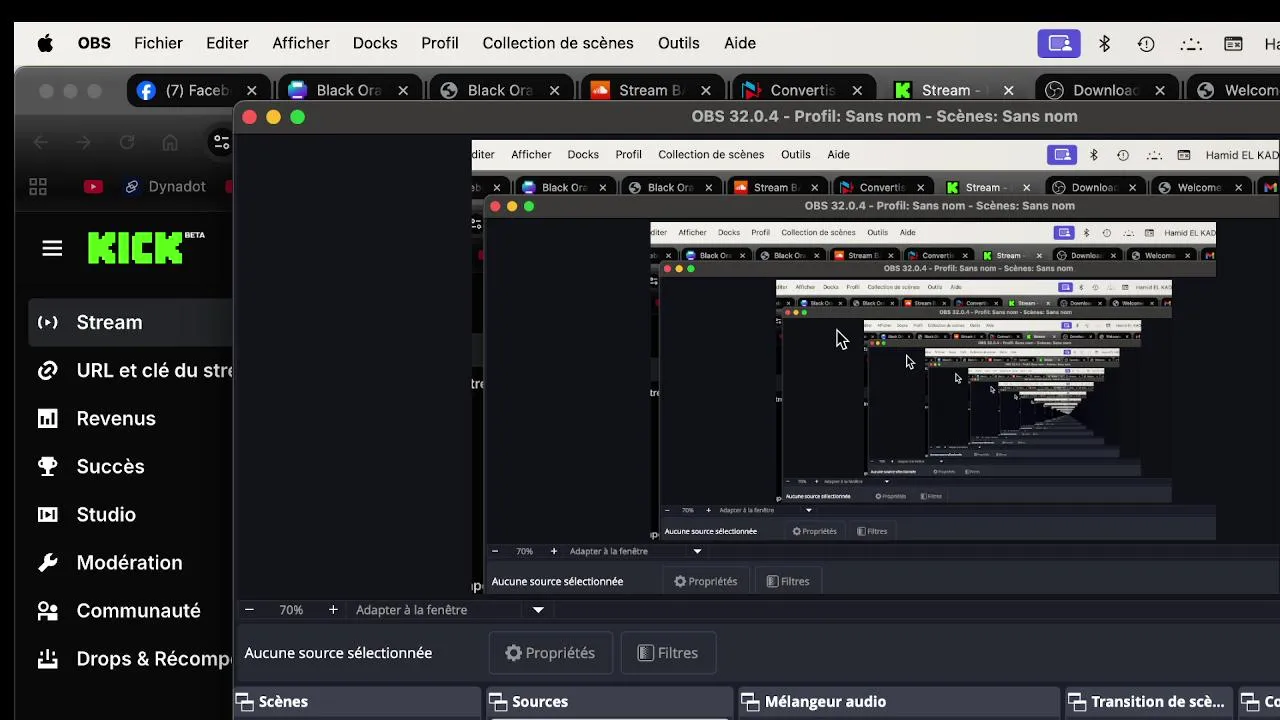Click the Bluetooth icon in menu bar

(1105, 44)
